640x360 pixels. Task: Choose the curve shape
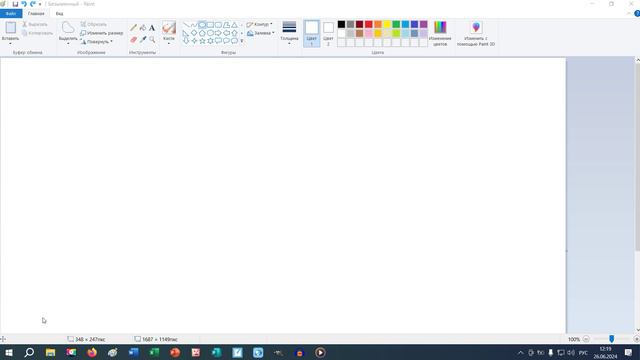click(194, 25)
